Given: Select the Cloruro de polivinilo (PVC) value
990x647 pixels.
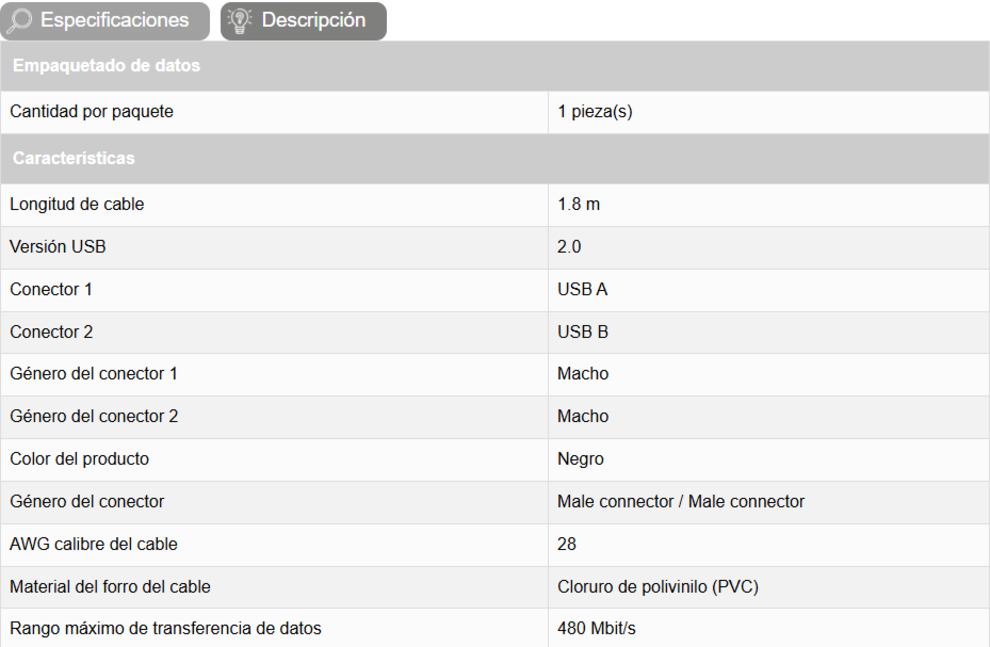Looking at the screenshot, I should point(657,587).
